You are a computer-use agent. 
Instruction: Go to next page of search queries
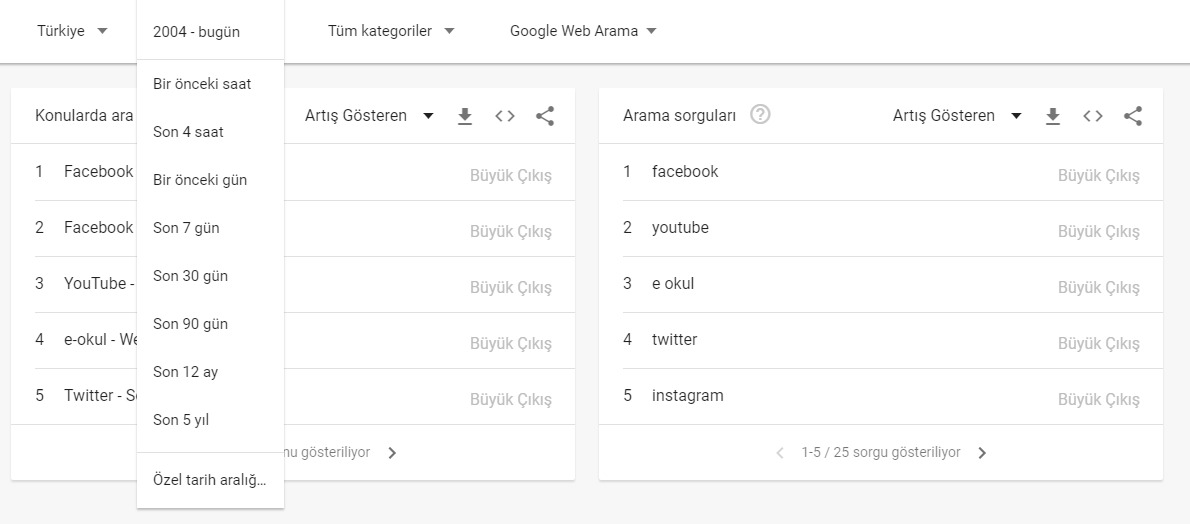(x=982, y=453)
